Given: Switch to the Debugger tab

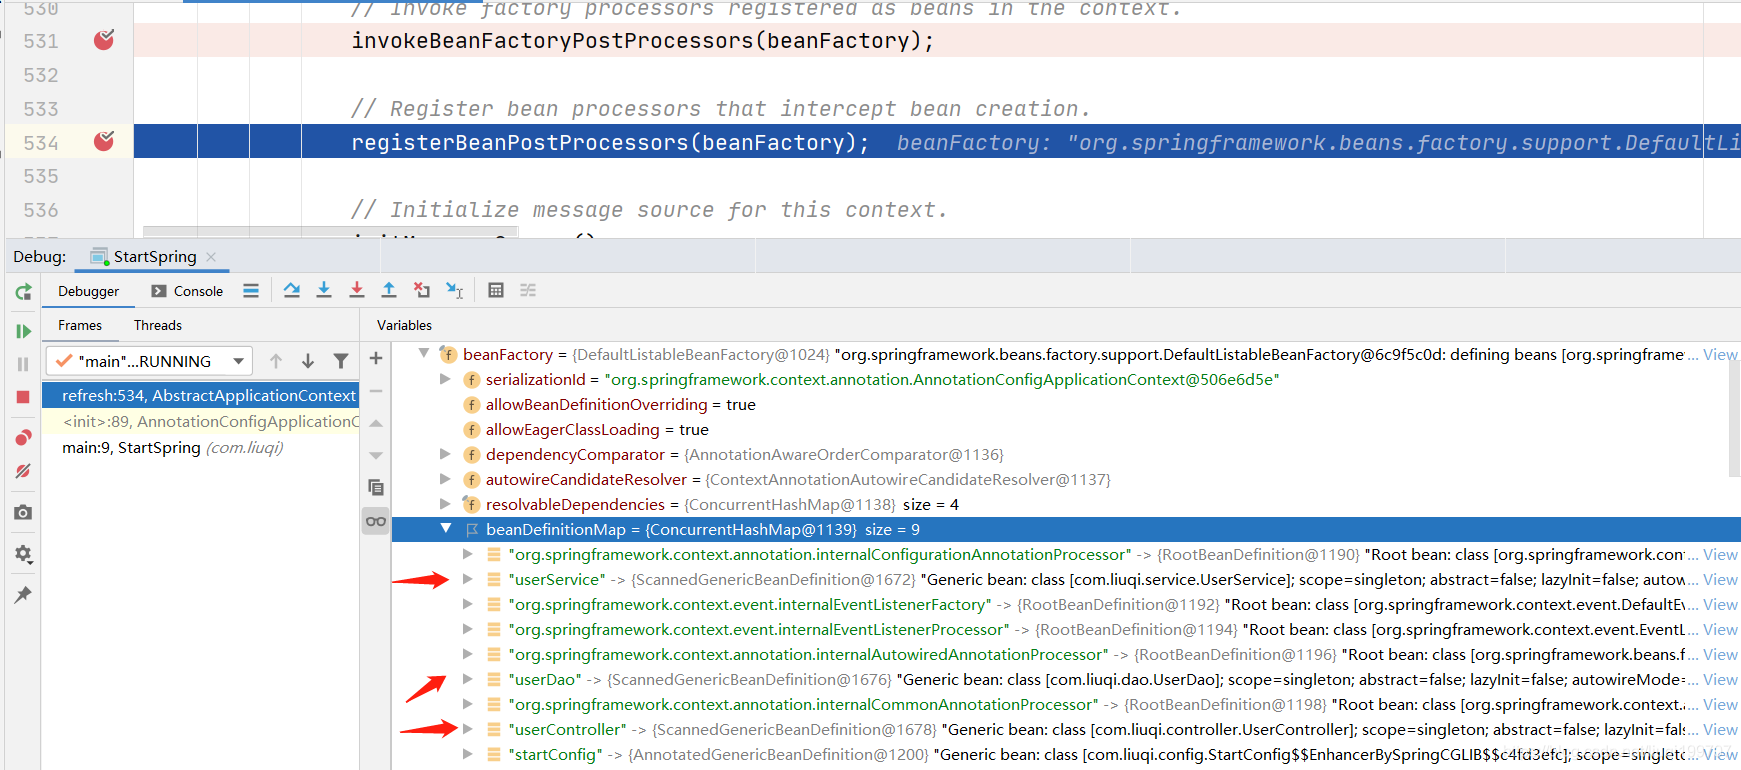Looking at the screenshot, I should [88, 291].
